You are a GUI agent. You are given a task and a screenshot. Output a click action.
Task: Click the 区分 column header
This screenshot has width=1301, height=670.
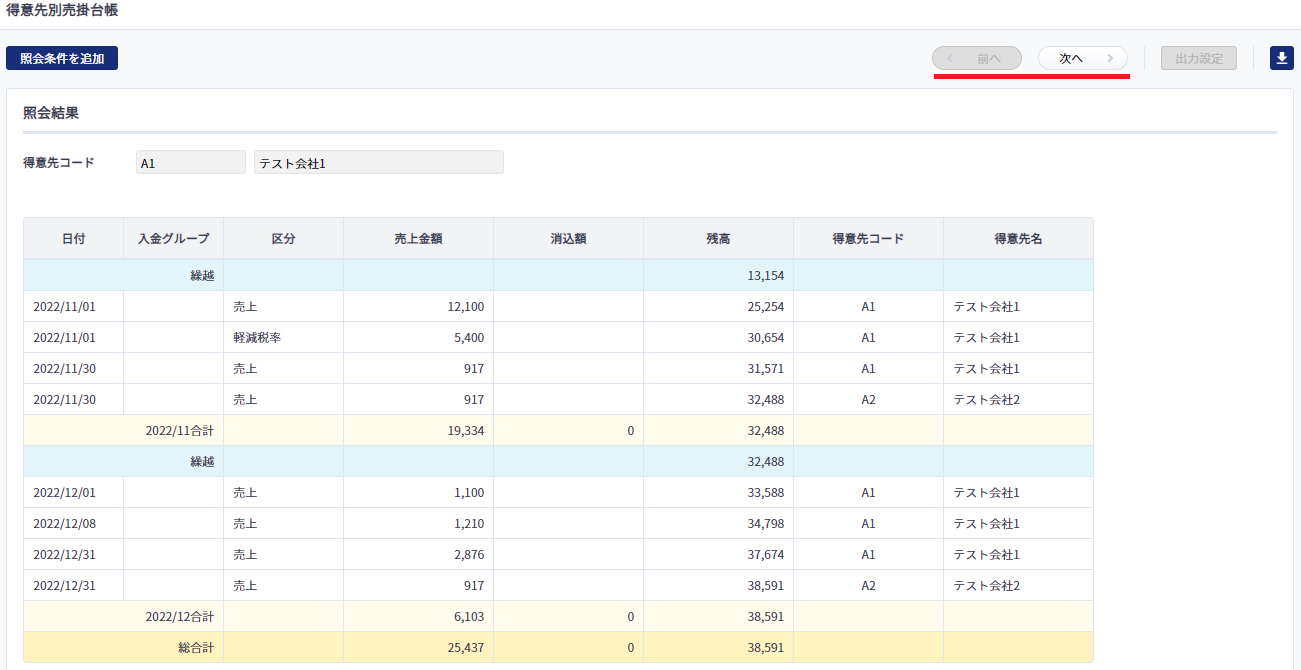[x=283, y=238]
